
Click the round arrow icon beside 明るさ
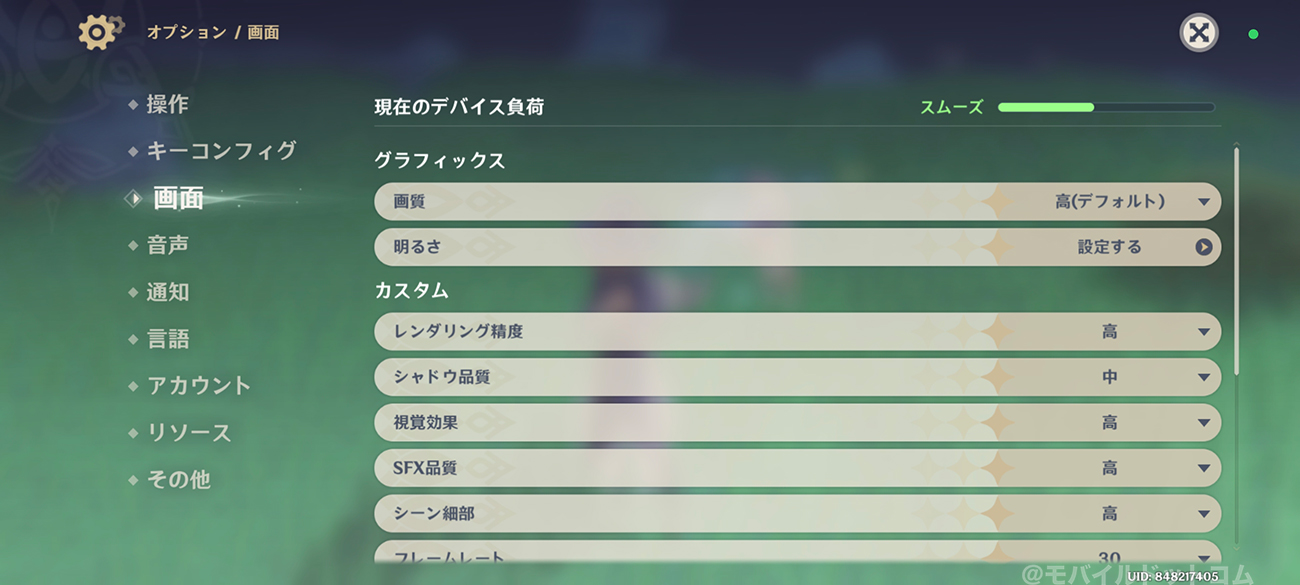tap(1203, 247)
